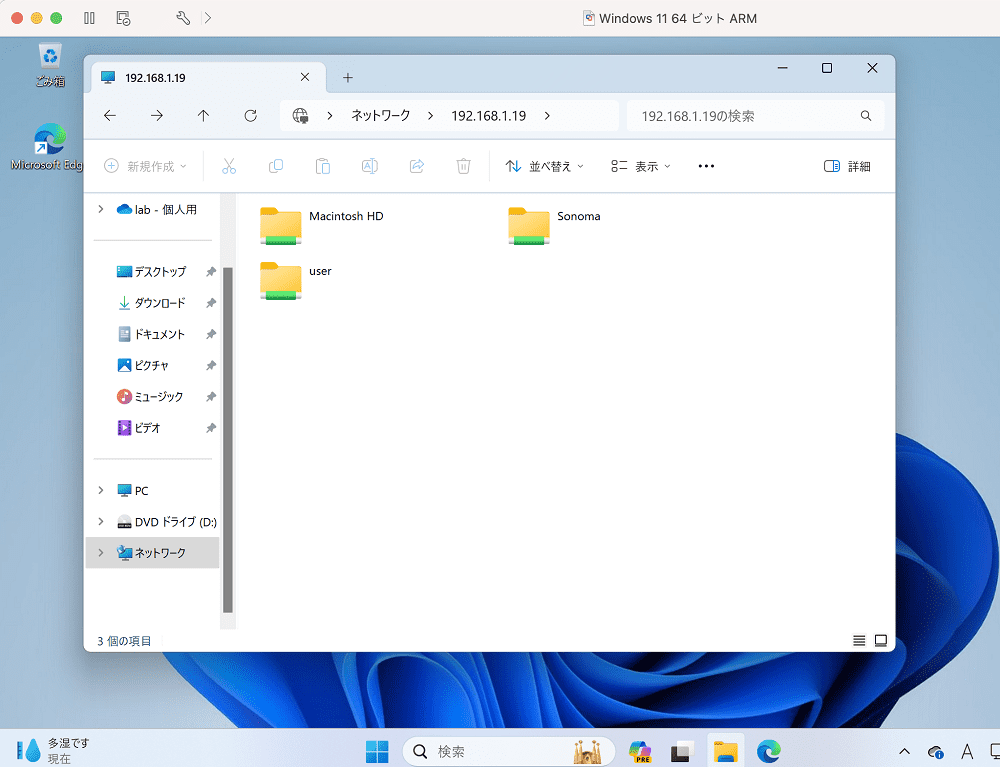Click the navigation pane scrollbar
Screen dimensions: 1000x767
(228, 440)
